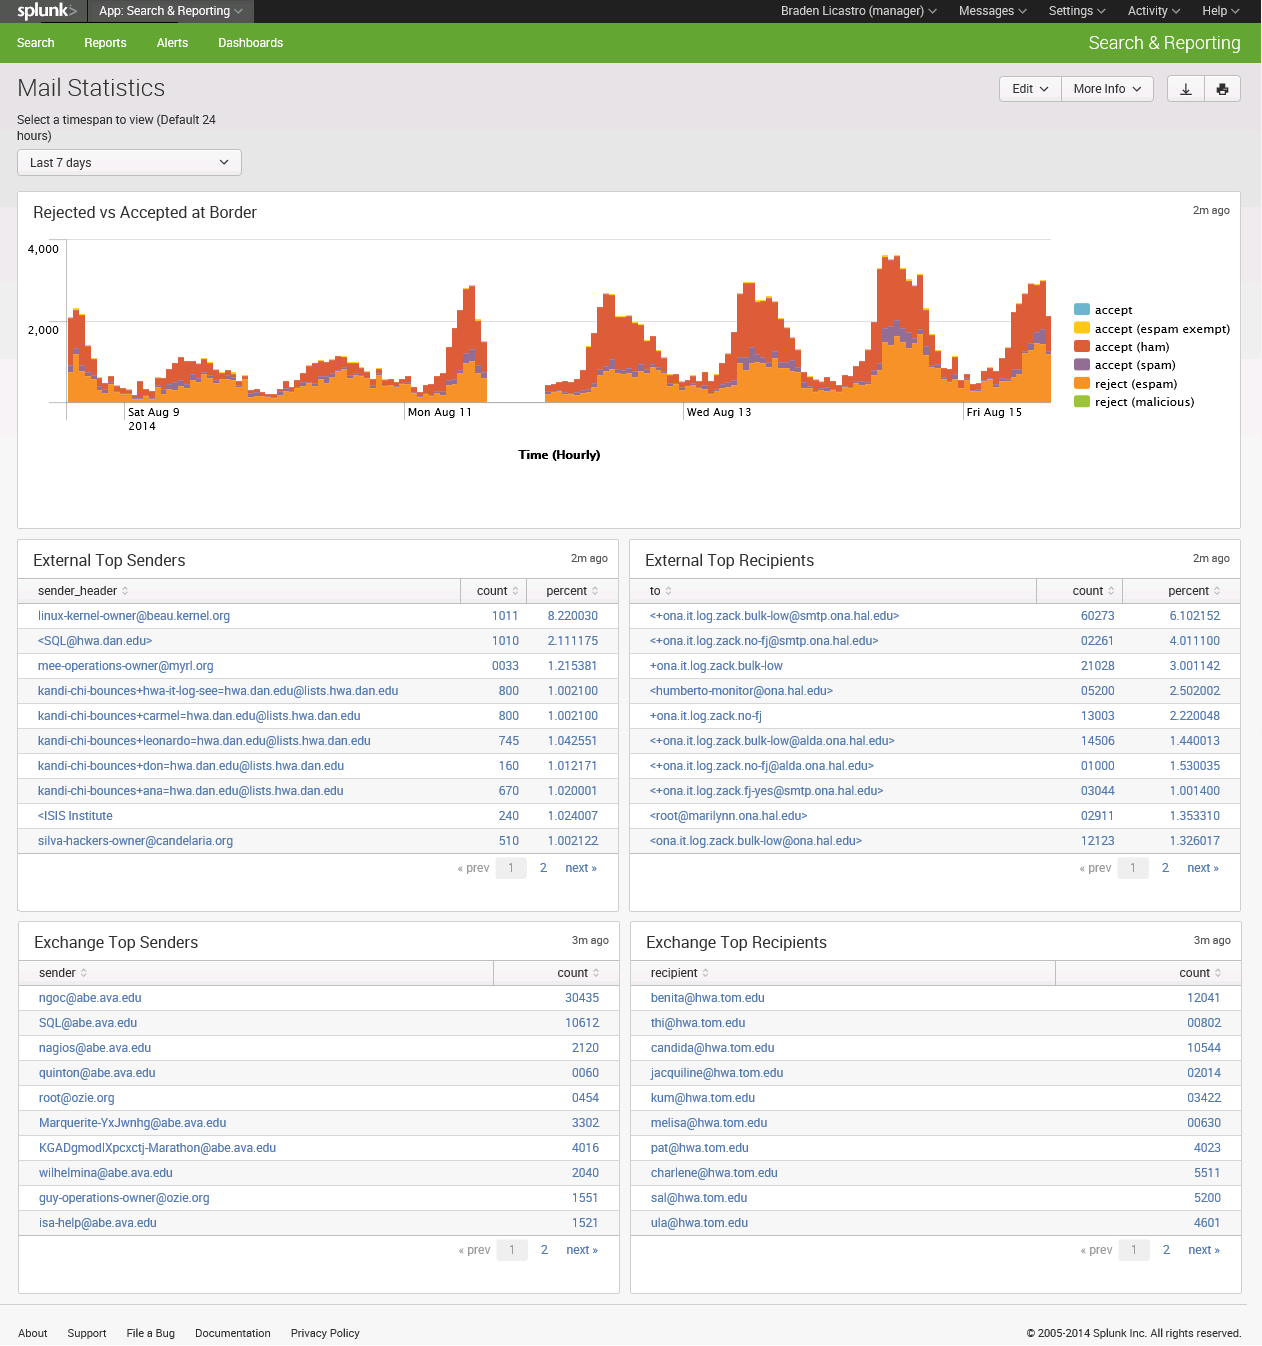Sort External Top Recipients by percent column
The height and width of the screenshot is (1346, 1262).
click(1194, 591)
